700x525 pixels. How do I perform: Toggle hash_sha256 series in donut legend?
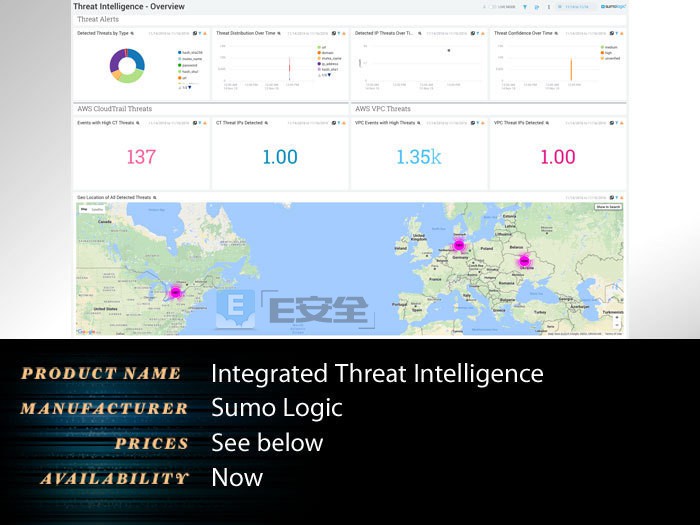coord(190,53)
